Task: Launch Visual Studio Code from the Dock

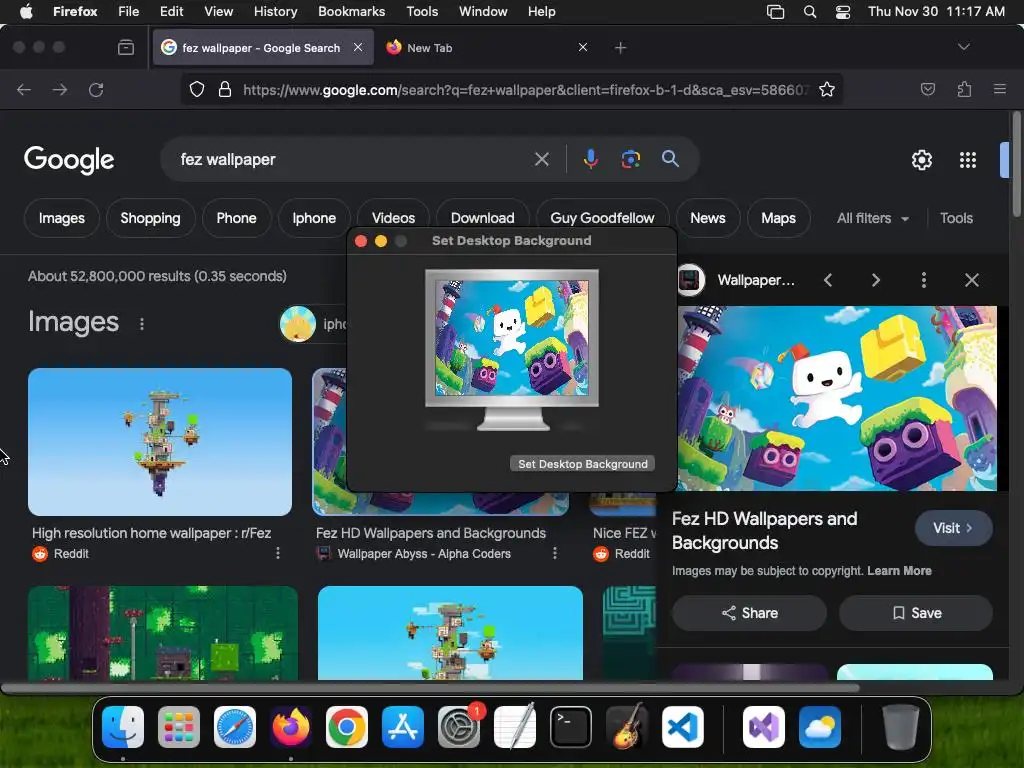Action: click(x=683, y=727)
